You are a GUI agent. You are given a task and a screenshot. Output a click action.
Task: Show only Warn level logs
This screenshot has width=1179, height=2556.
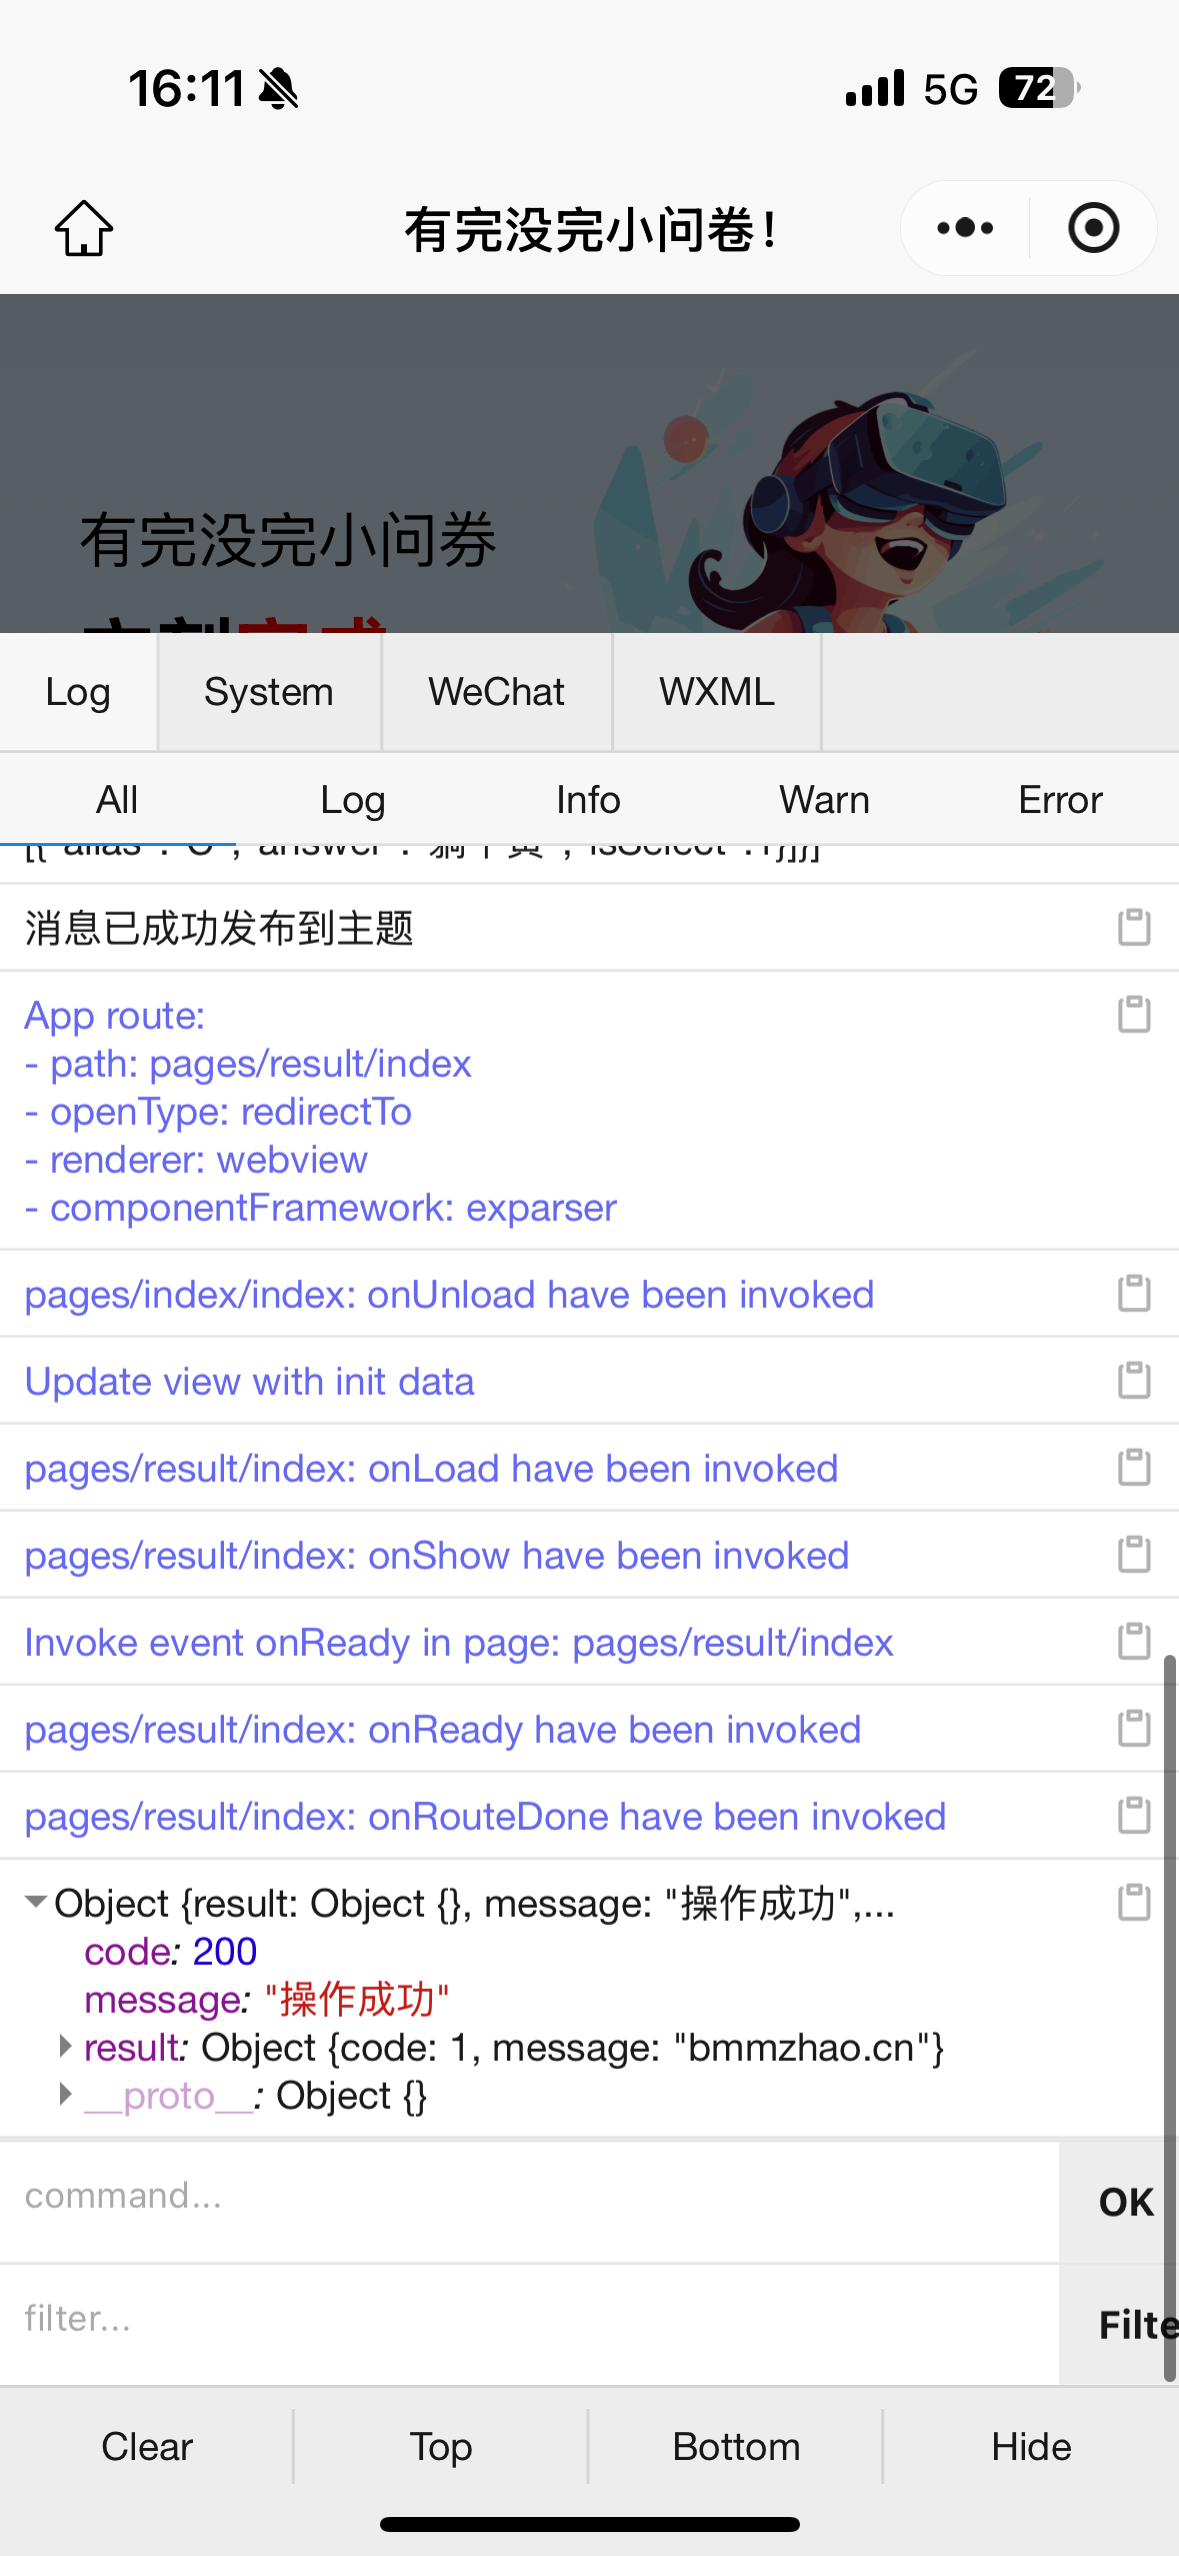pos(825,800)
